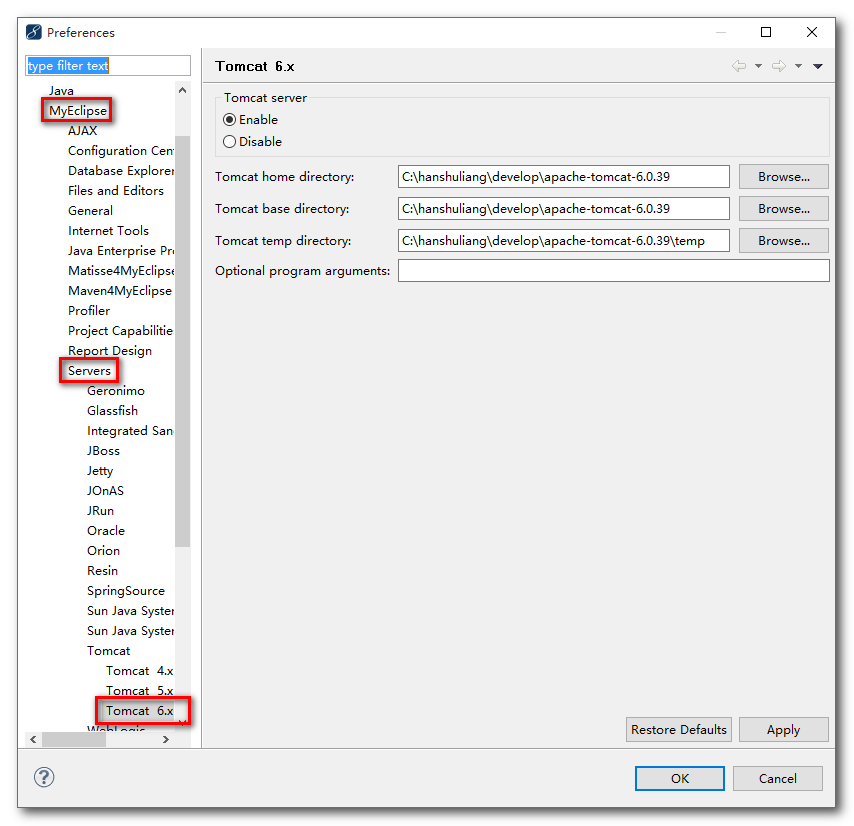The height and width of the screenshot is (826, 854).
Task: Browse for Tomcat temp directory
Action: point(783,241)
